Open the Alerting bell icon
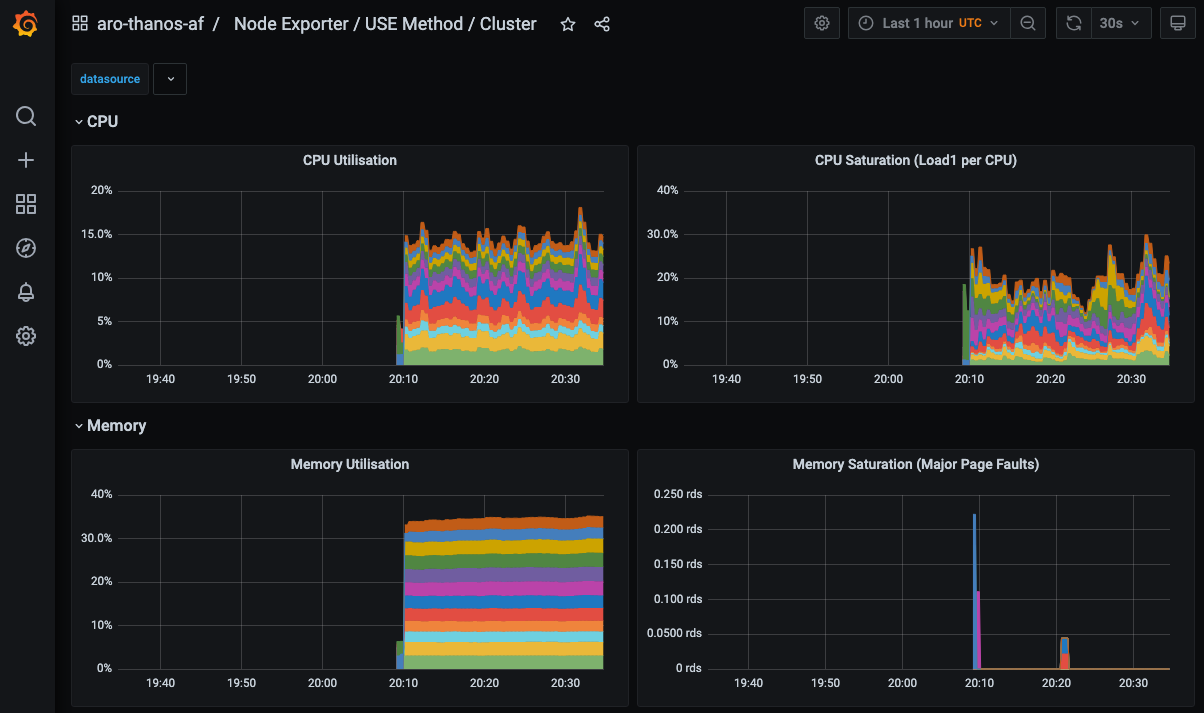The image size is (1204, 713). point(26,292)
